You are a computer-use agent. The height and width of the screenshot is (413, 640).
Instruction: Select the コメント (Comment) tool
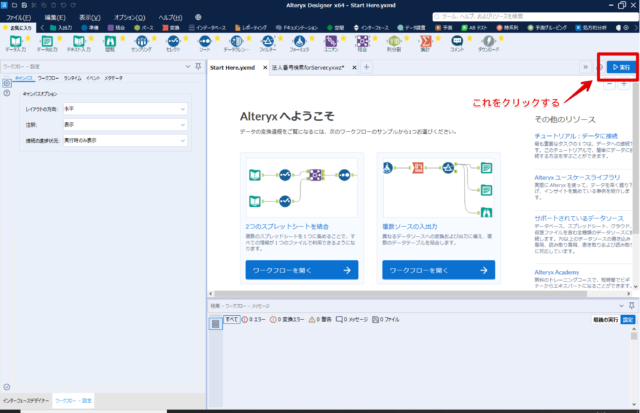click(x=457, y=42)
